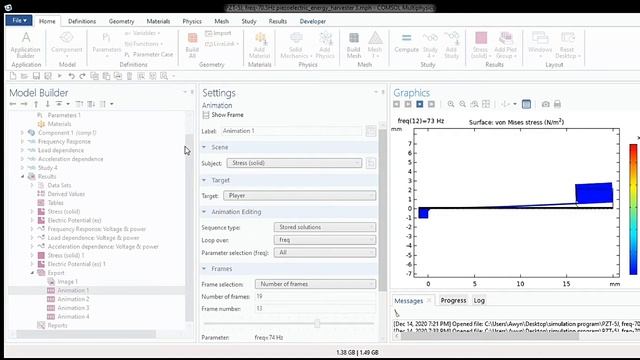Screen dimensions: 640x360
Task: Open Loop over freq dropdown
Action: pyautogui.click(x=325, y=240)
